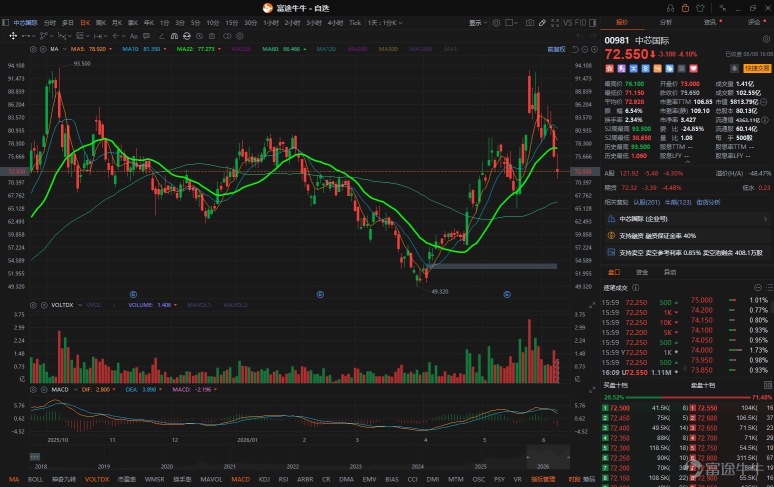Click the delete drawings trash icon
The width and height of the screenshot is (774, 487).
coord(212,36)
